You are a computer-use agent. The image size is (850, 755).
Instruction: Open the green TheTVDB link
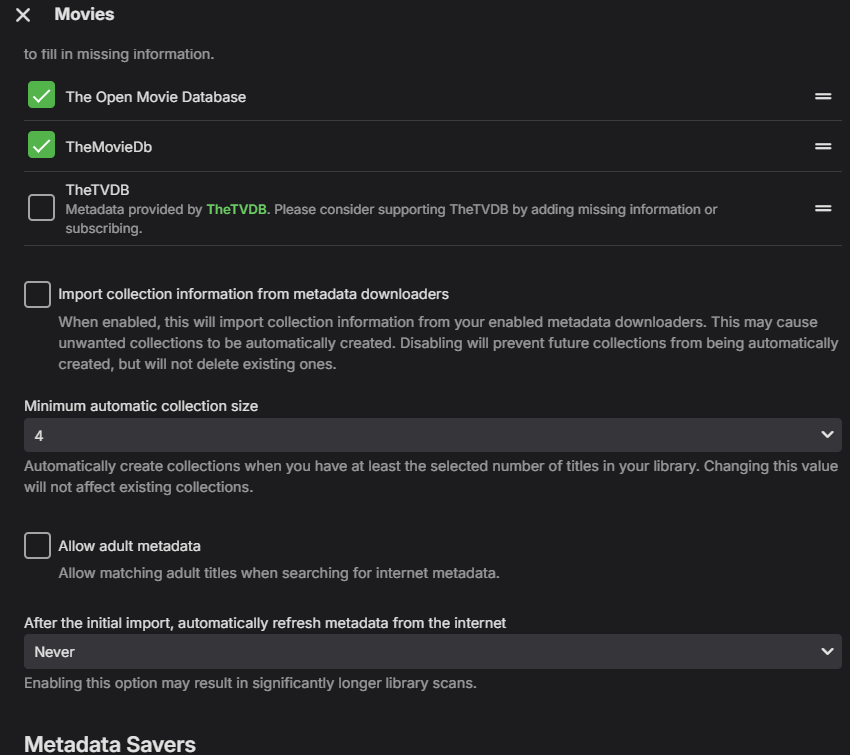pyautogui.click(x=236, y=209)
